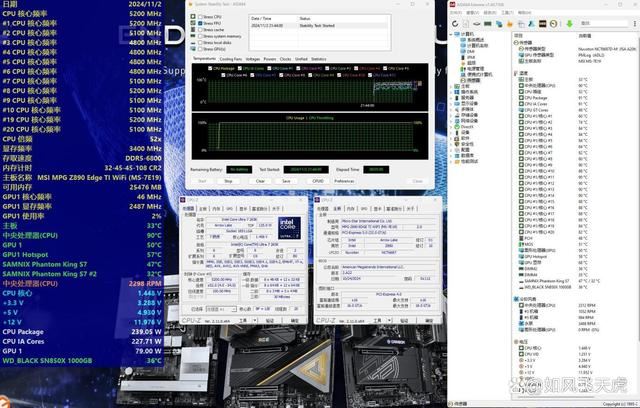Viewport: 640px width, 408px height.
Task: Open the Statistics tab in stability test
Action: click(318, 59)
